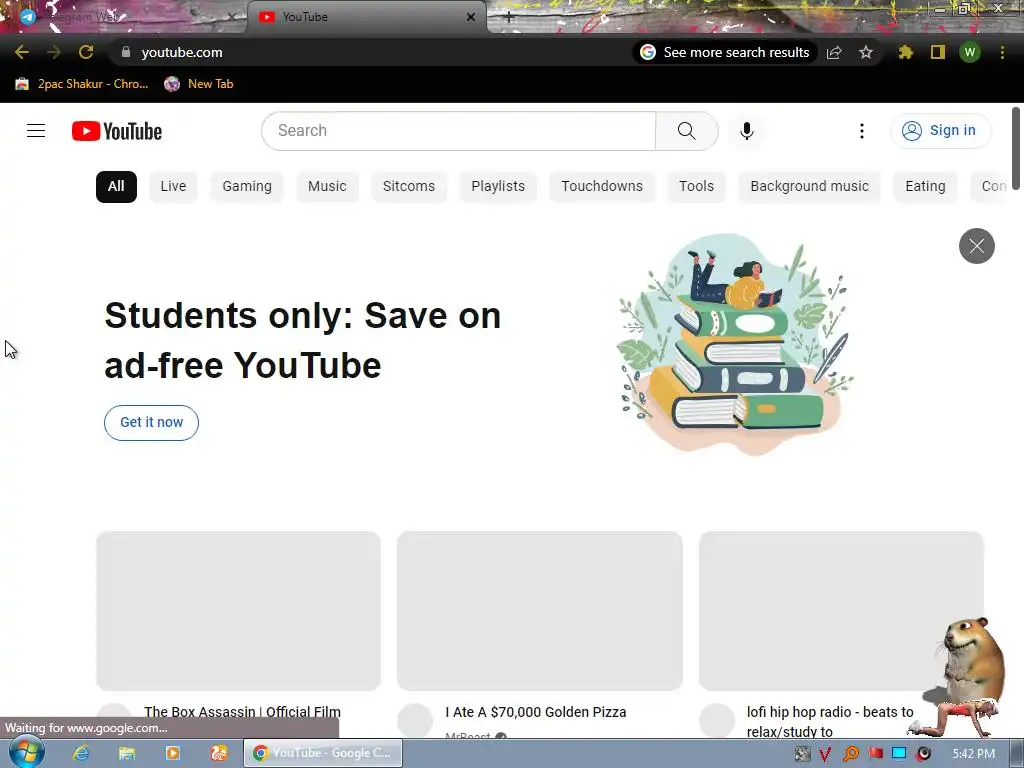Click the See more search results chip
This screenshot has width=1024, height=768.
[725, 52]
